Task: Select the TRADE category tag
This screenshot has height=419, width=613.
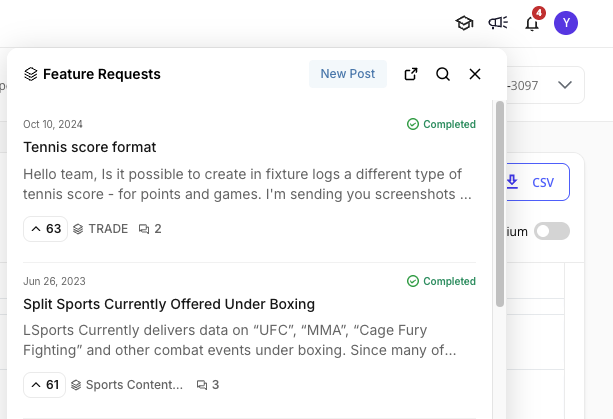Action: click(100, 229)
